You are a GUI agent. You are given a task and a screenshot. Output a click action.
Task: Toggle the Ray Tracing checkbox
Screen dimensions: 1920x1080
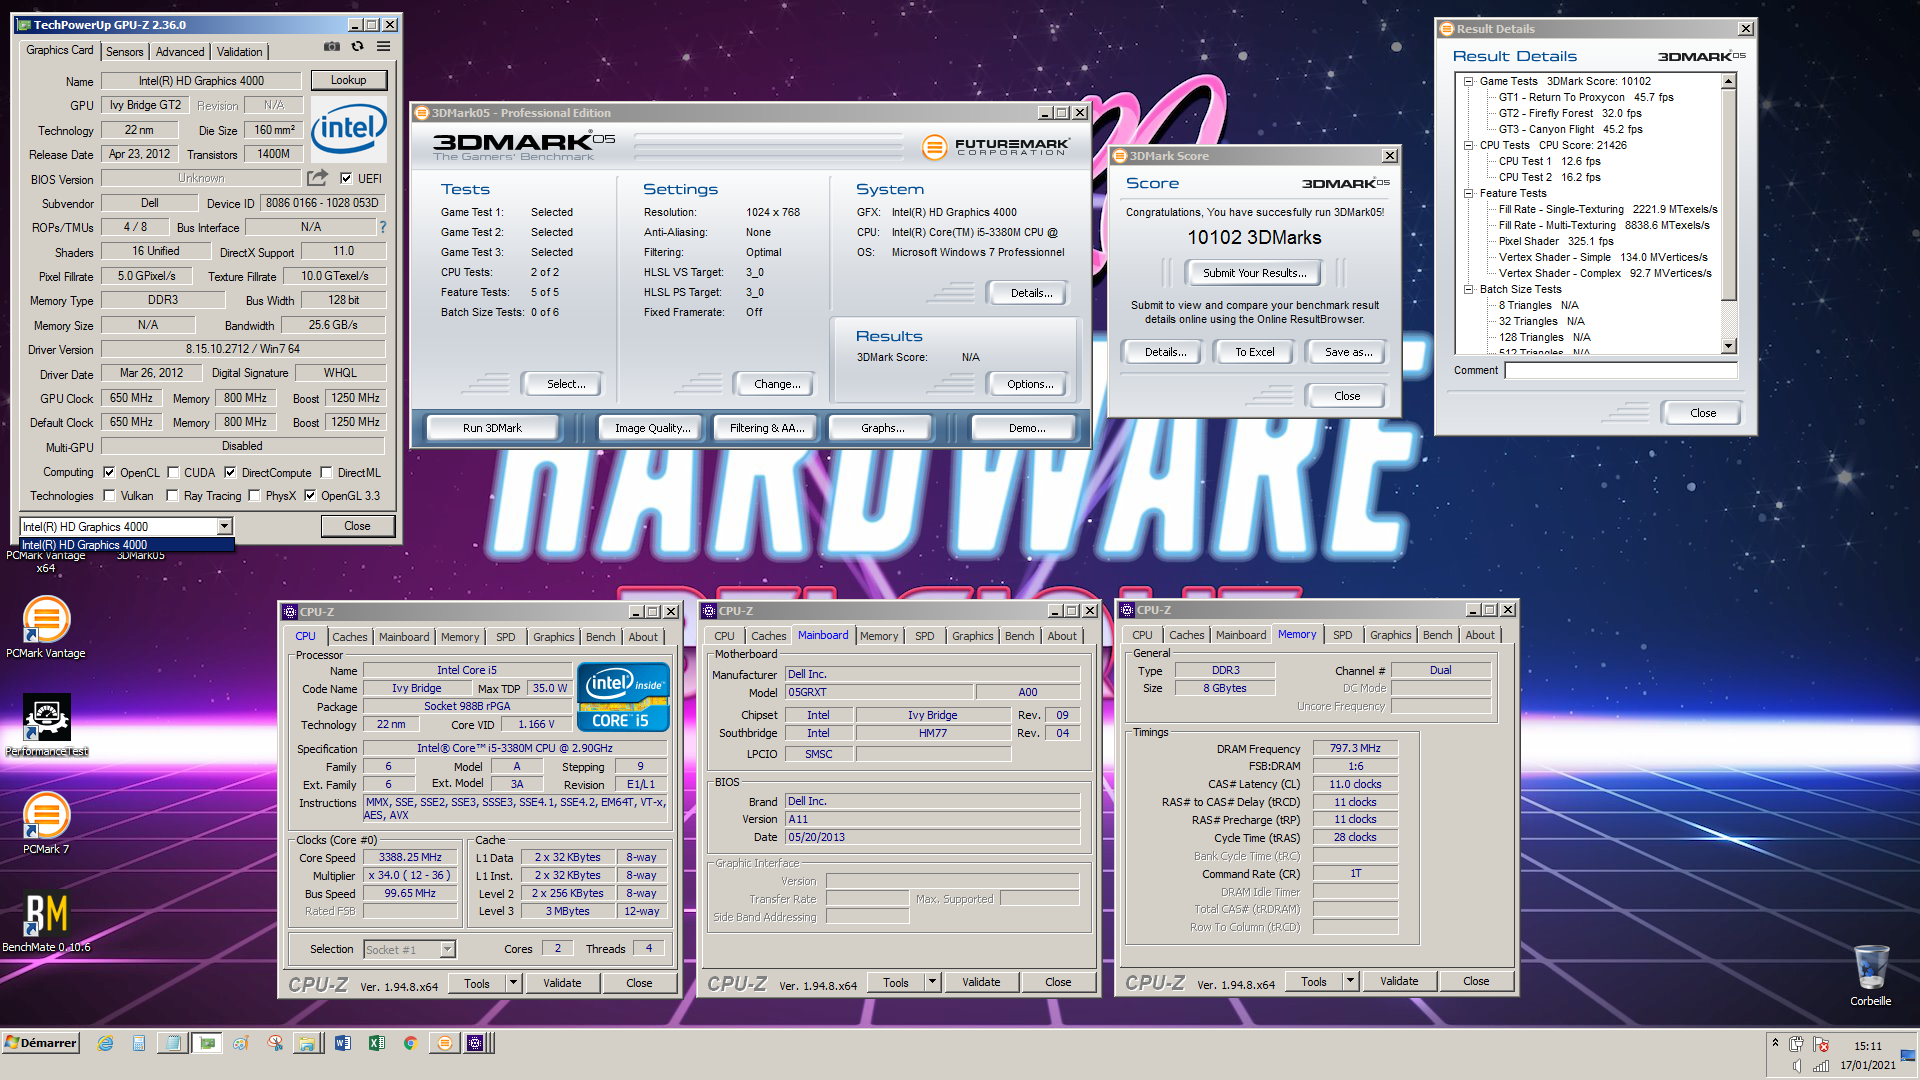(172, 495)
